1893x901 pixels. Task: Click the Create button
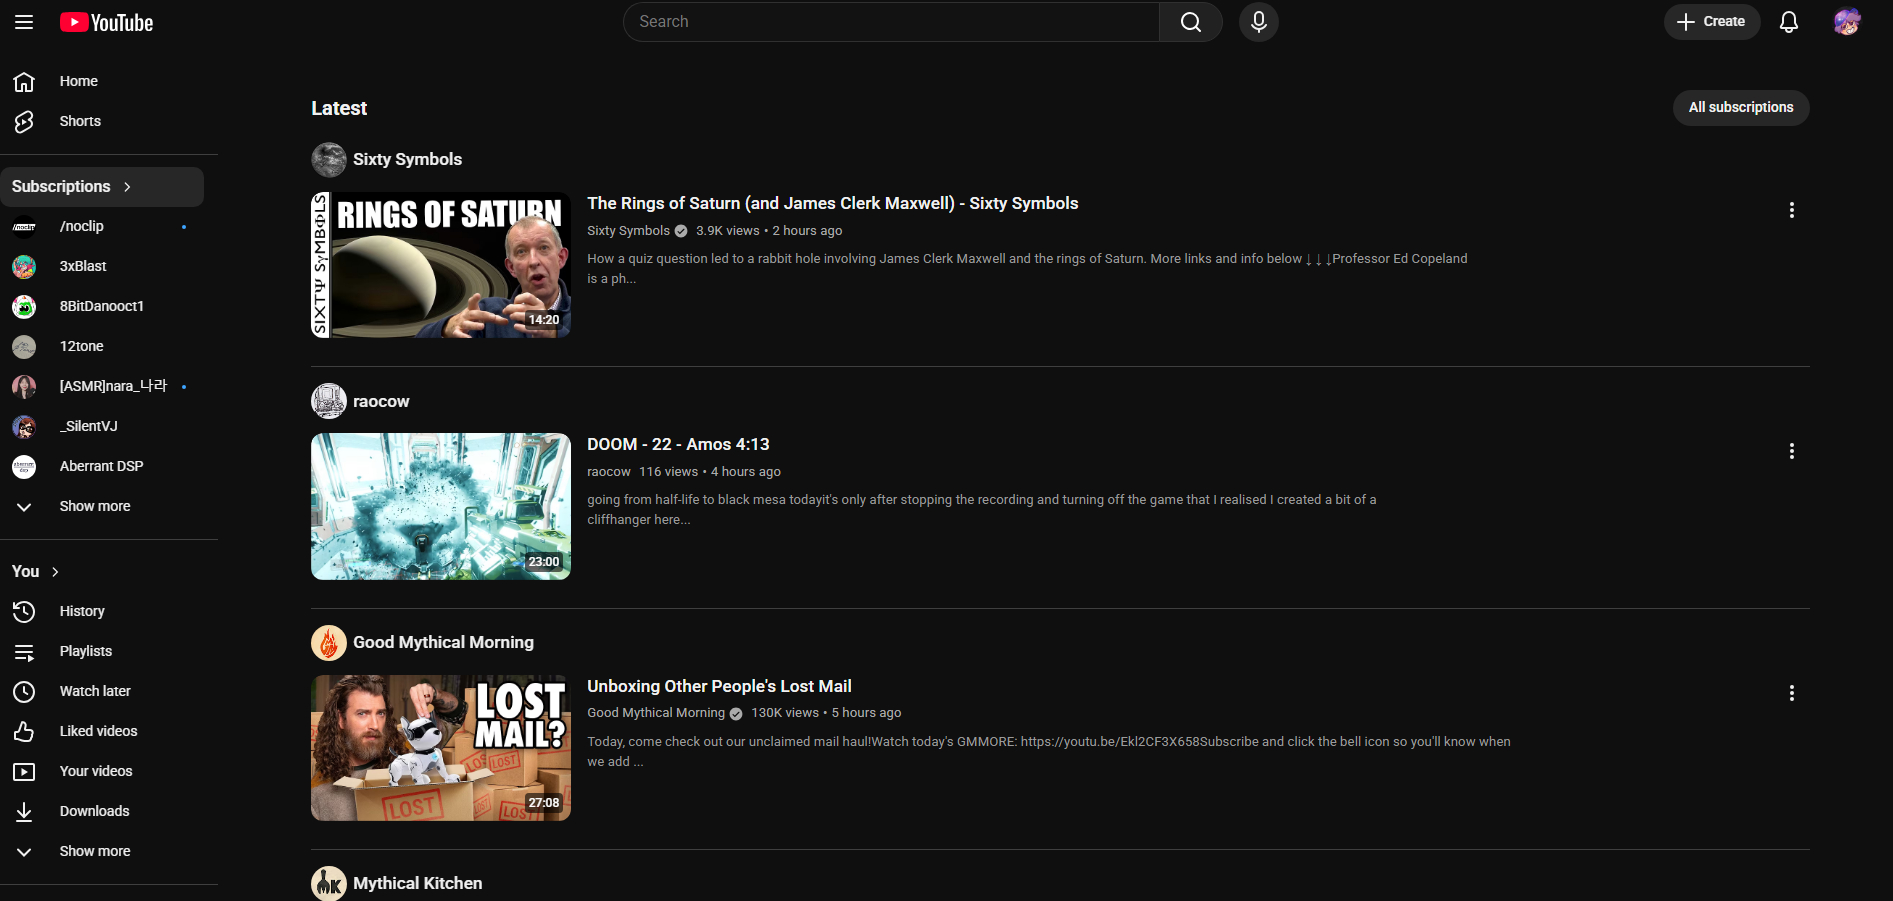1711,22
